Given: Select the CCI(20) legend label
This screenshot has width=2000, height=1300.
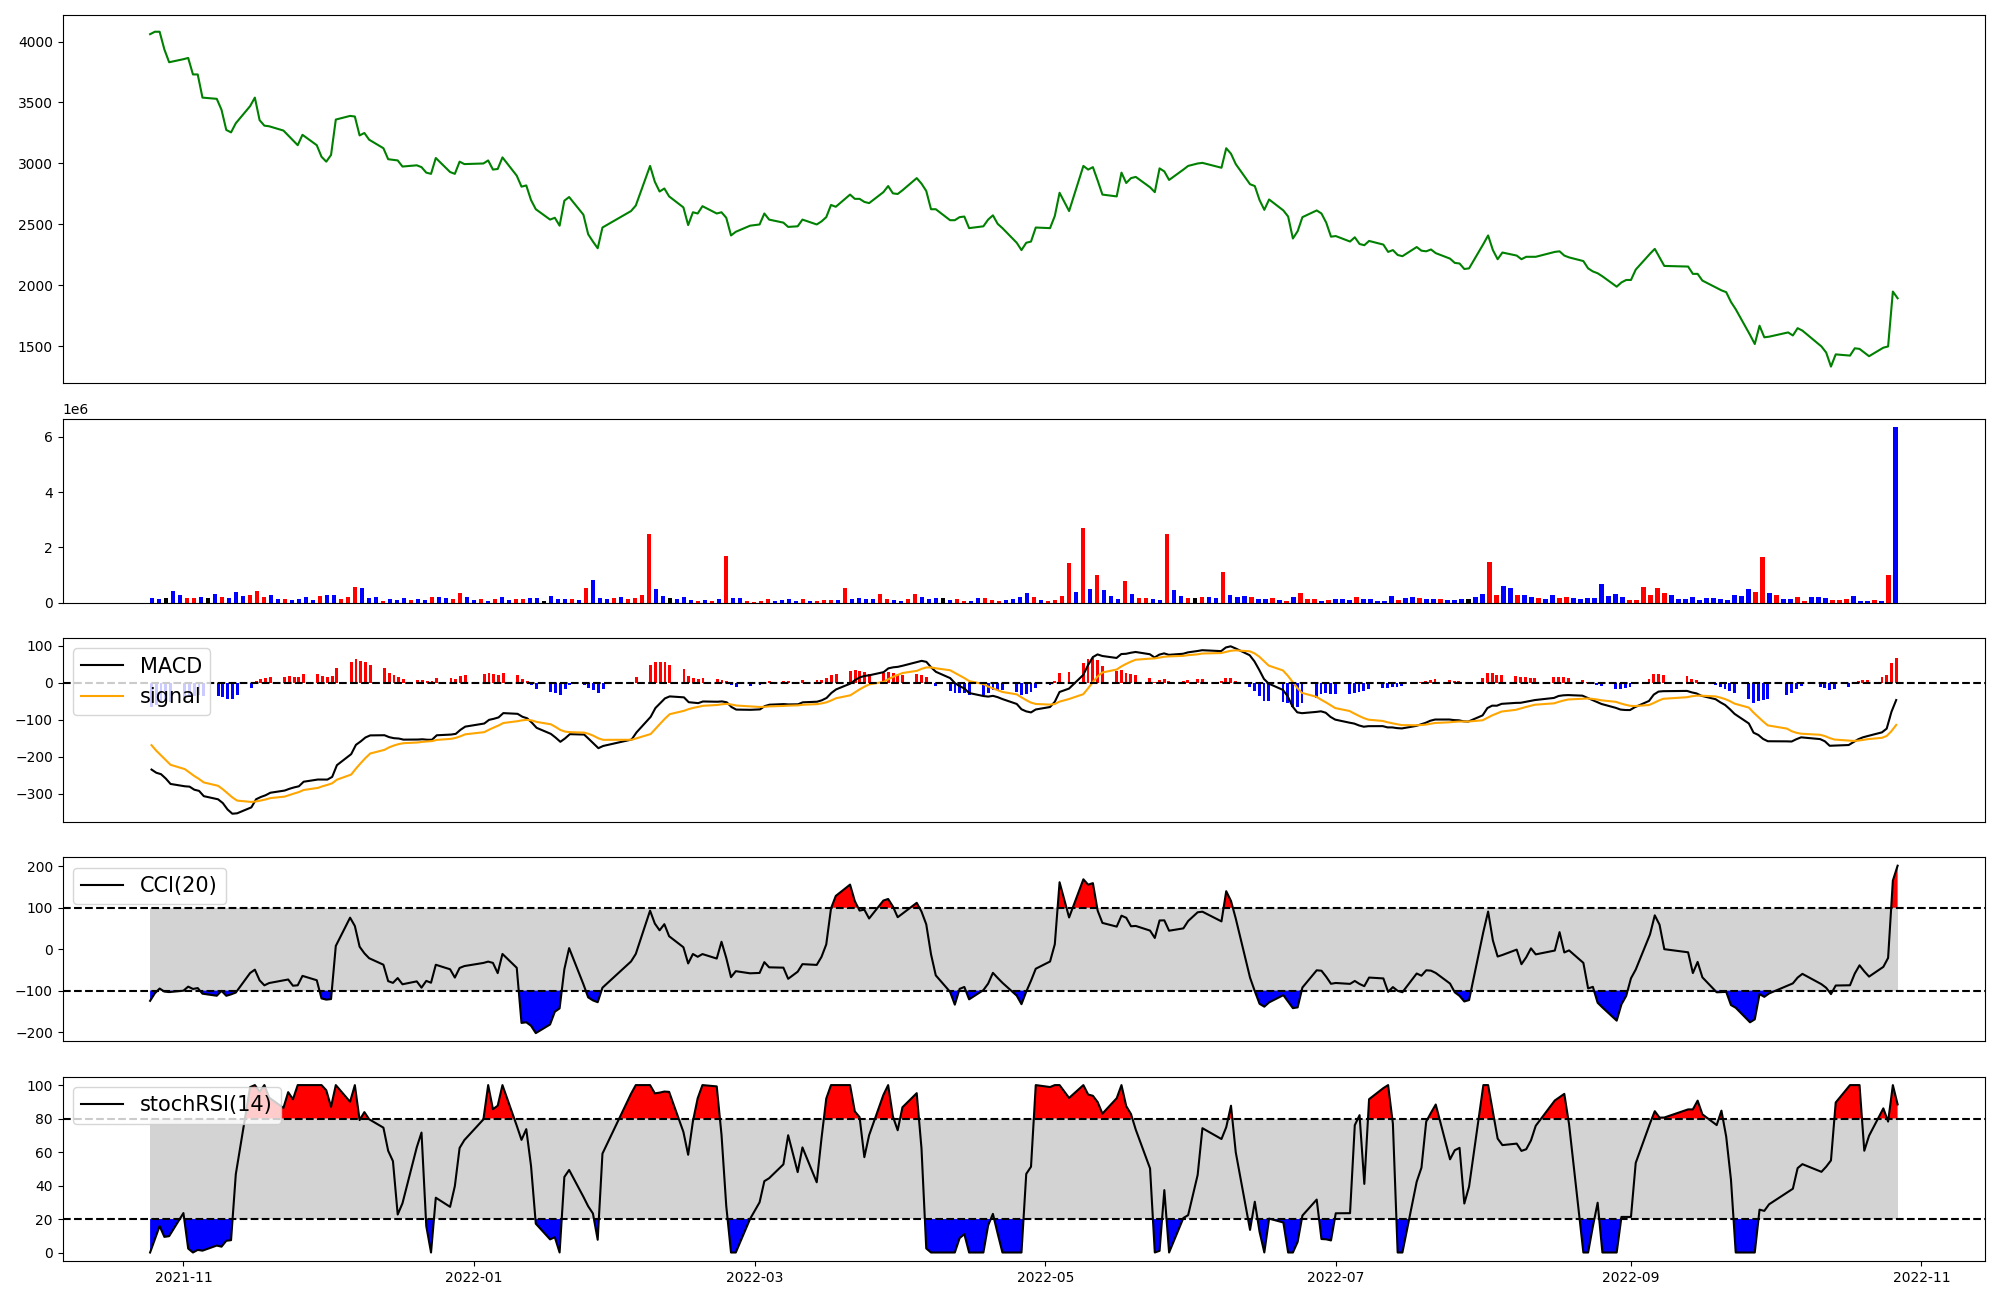Looking at the screenshot, I should point(178,885).
